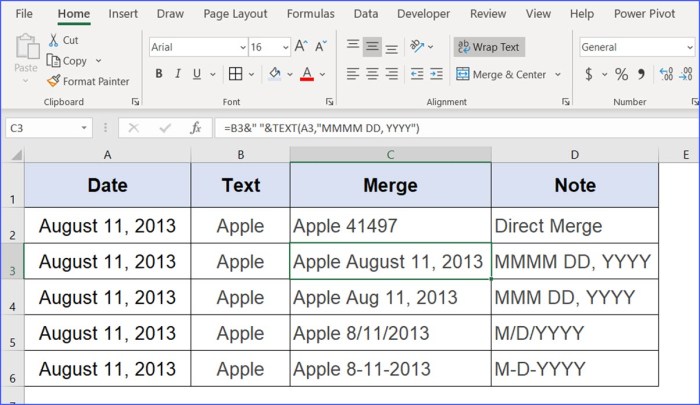700x405 pixels.
Task: Expand borders options arrow
Action: 251,74
